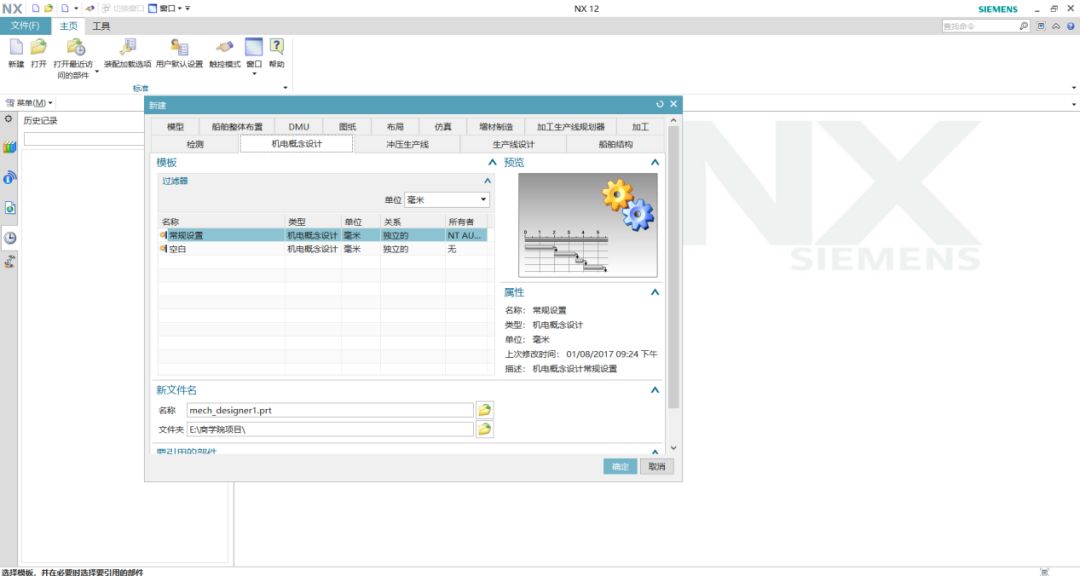Click the 窗口 window ribbon icon

(x=254, y=47)
